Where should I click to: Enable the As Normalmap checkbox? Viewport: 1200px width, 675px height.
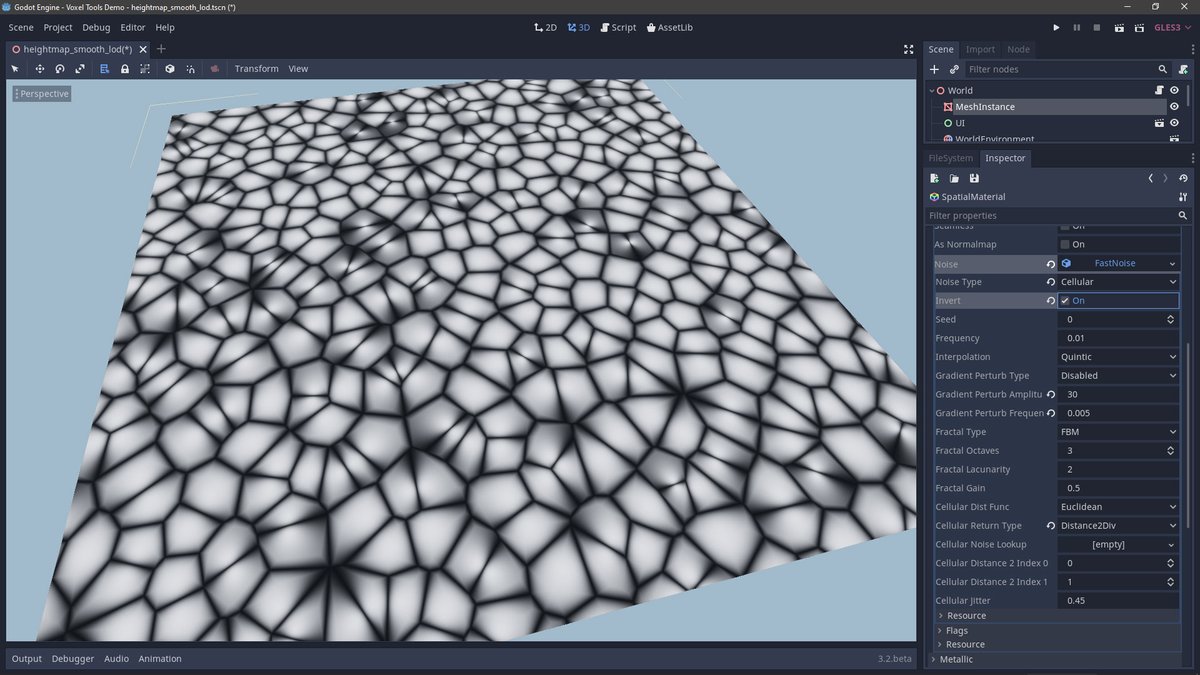click(x=1065, y=245)
